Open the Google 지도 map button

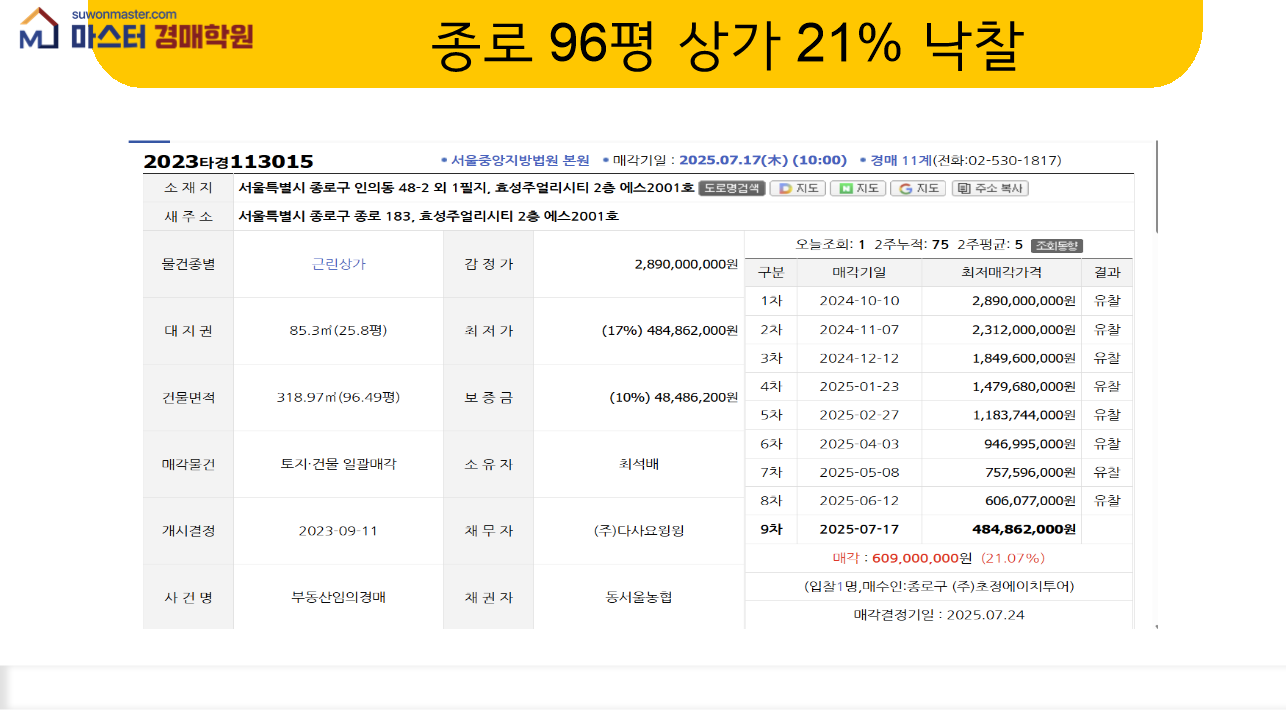918,188
